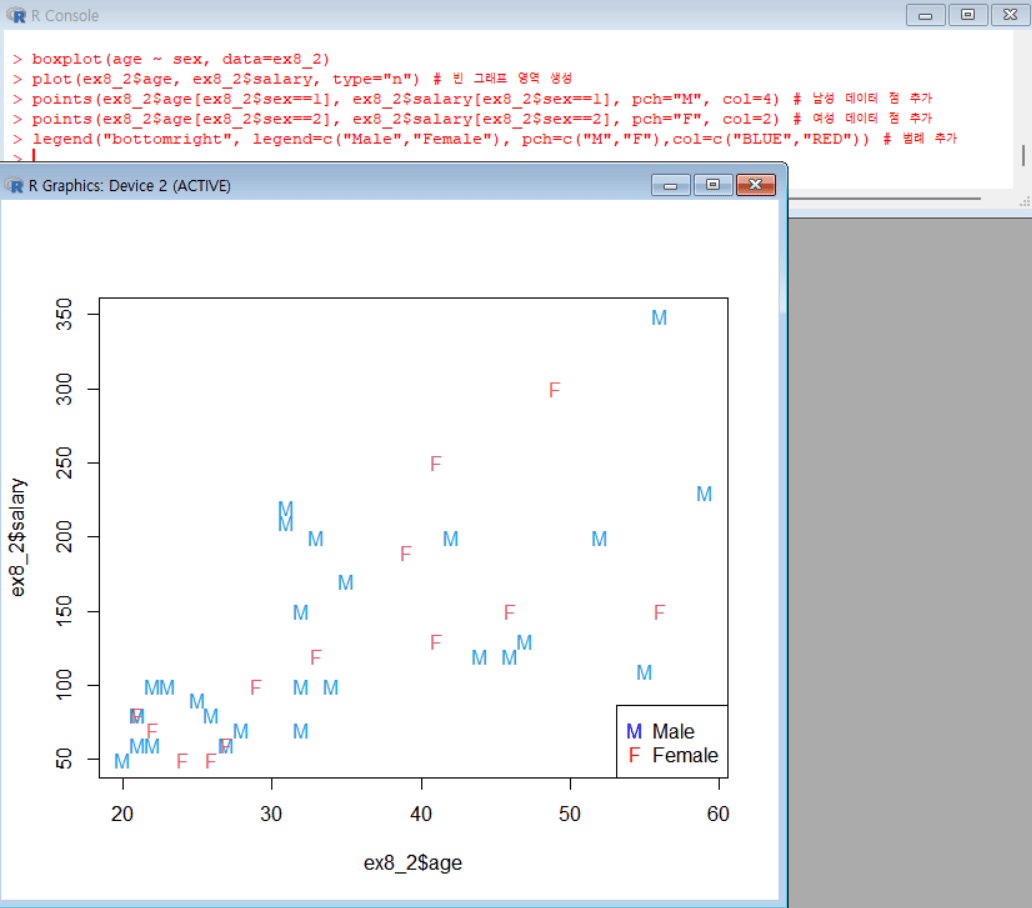The height and width of the screenshot is (908, 1032).
Task: Minimize the R Graphics Device 2 window
Action: pos(670,185)
